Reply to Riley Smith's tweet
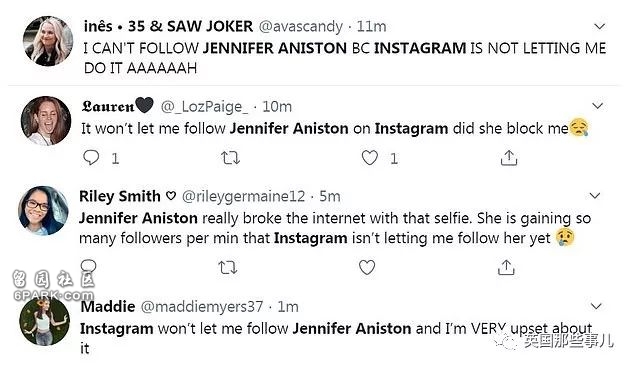Screen dimensions: 634x368 coord(89,266)
